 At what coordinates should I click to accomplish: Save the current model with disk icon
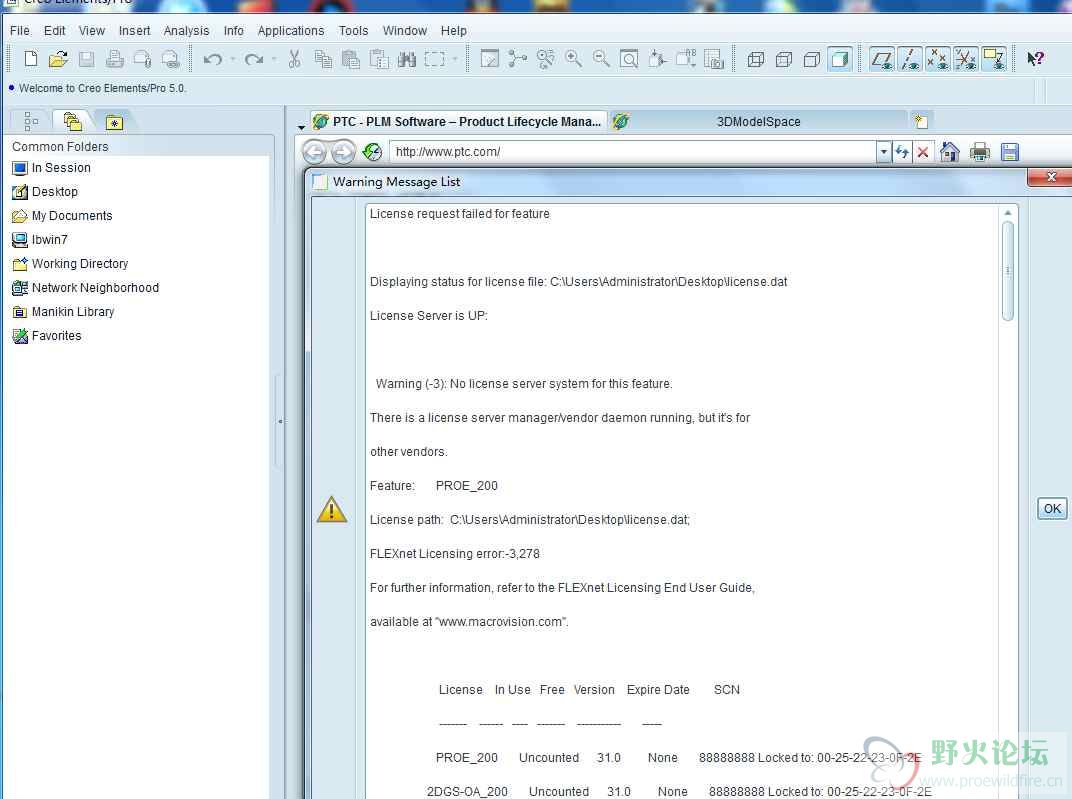(x=86, y=59)
